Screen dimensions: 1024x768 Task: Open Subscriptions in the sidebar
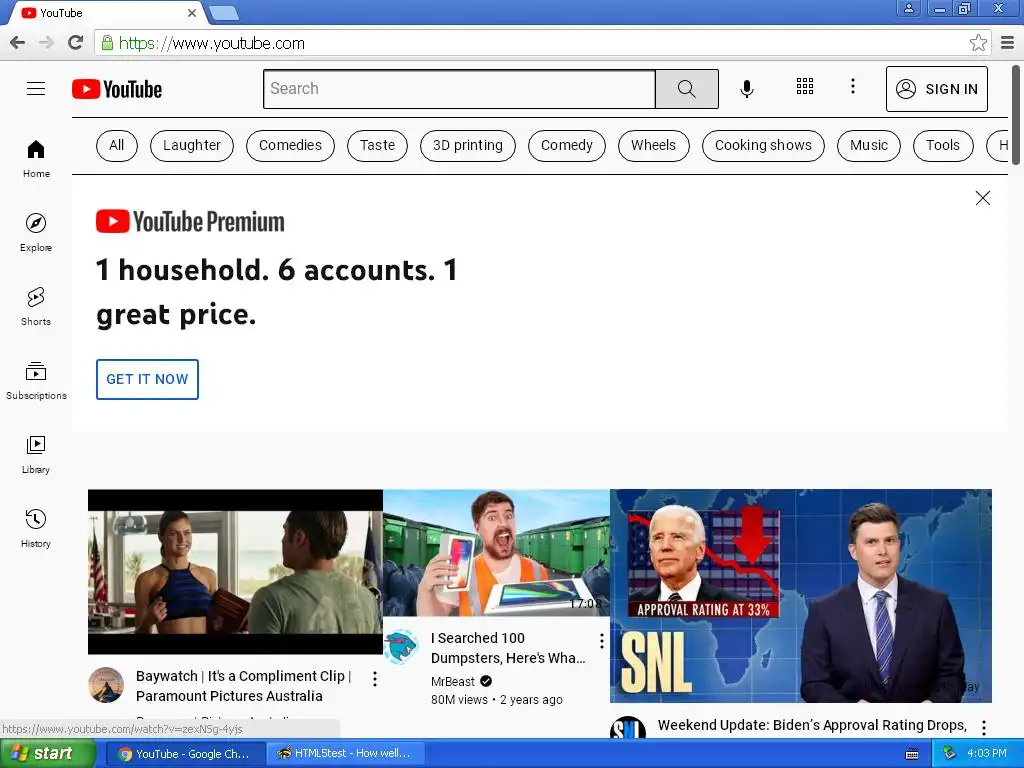(36, 381)
